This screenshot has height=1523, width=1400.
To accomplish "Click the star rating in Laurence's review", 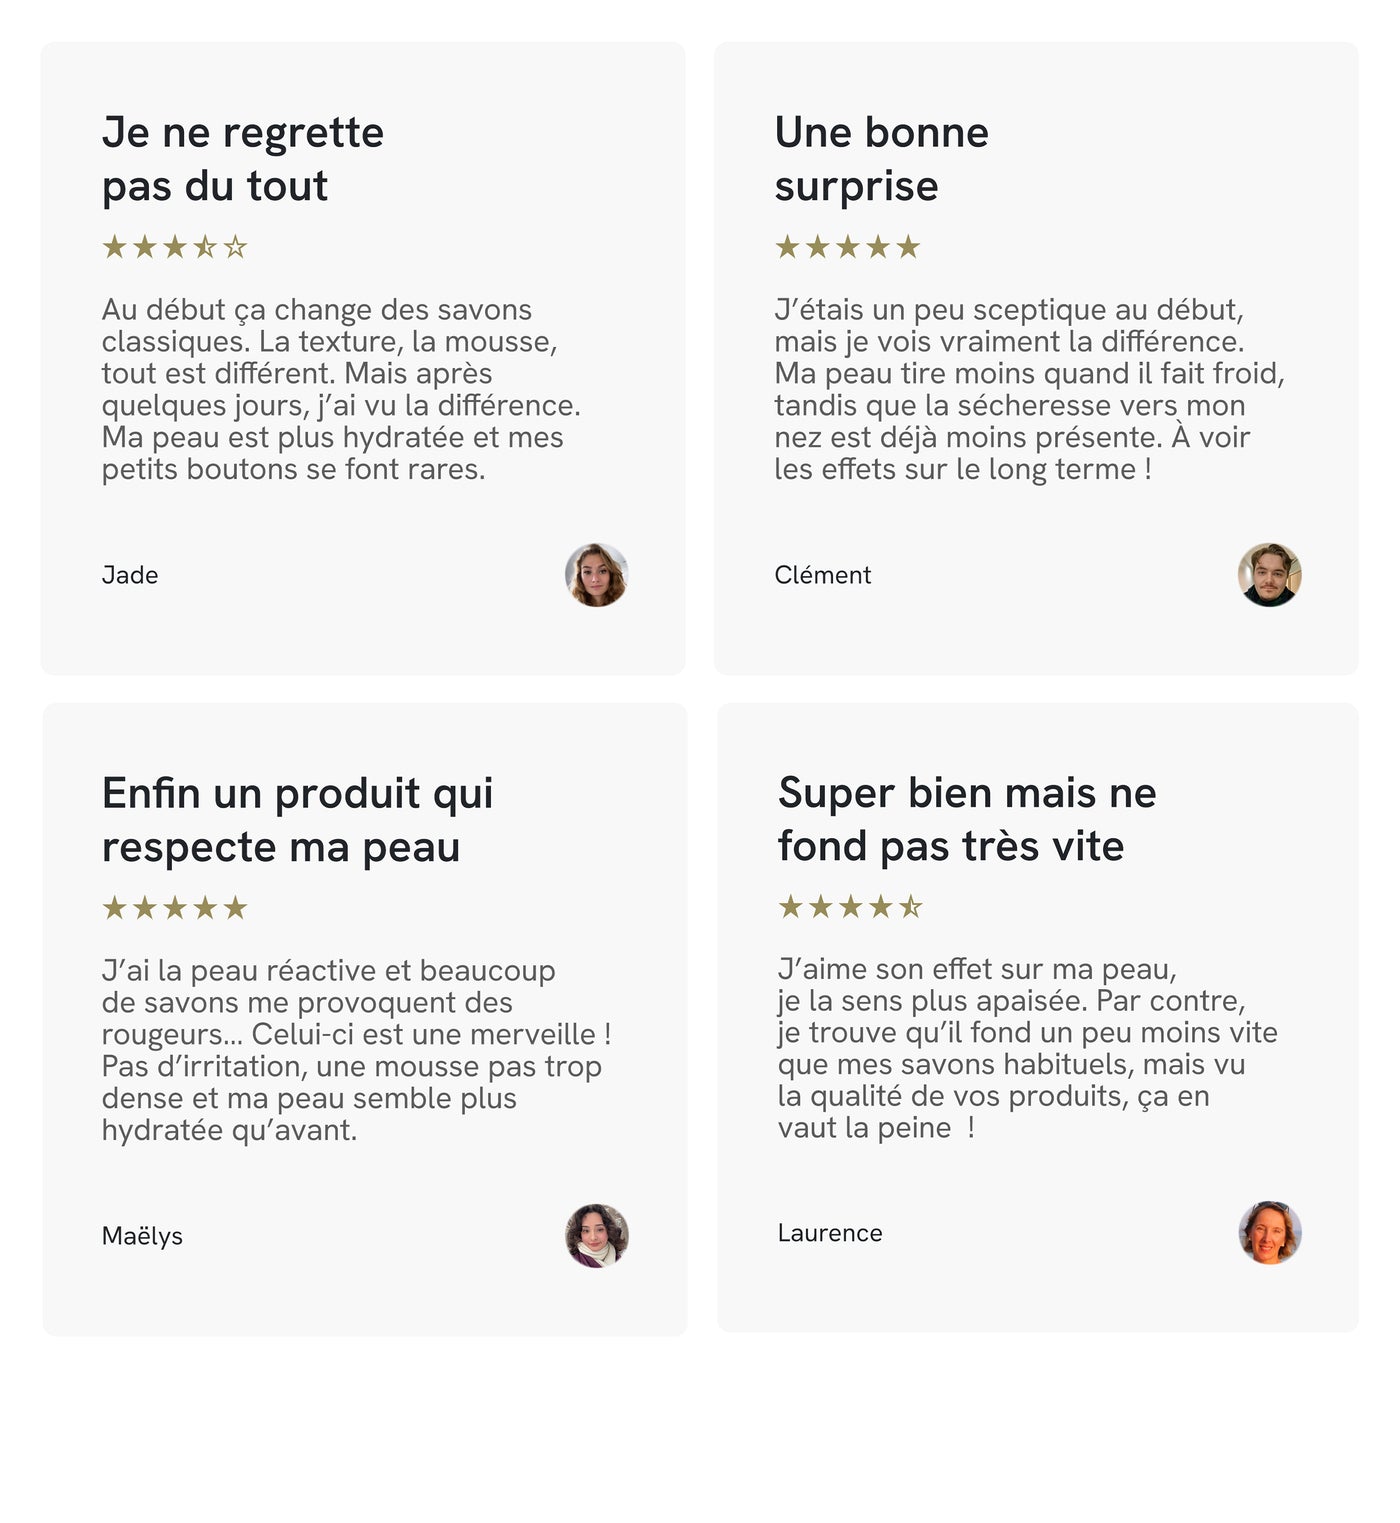I will (x=850, y=907).
